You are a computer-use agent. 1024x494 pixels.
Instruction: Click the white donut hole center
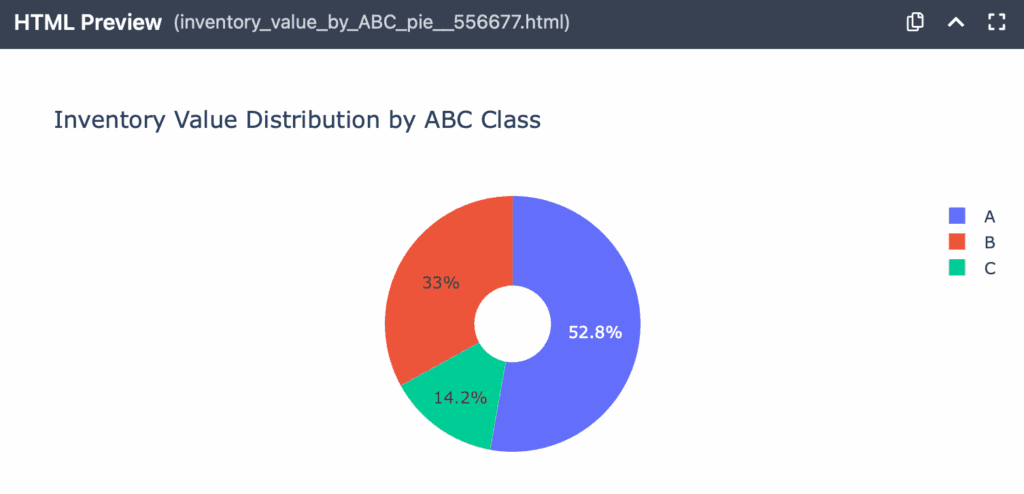pos(512,324)
